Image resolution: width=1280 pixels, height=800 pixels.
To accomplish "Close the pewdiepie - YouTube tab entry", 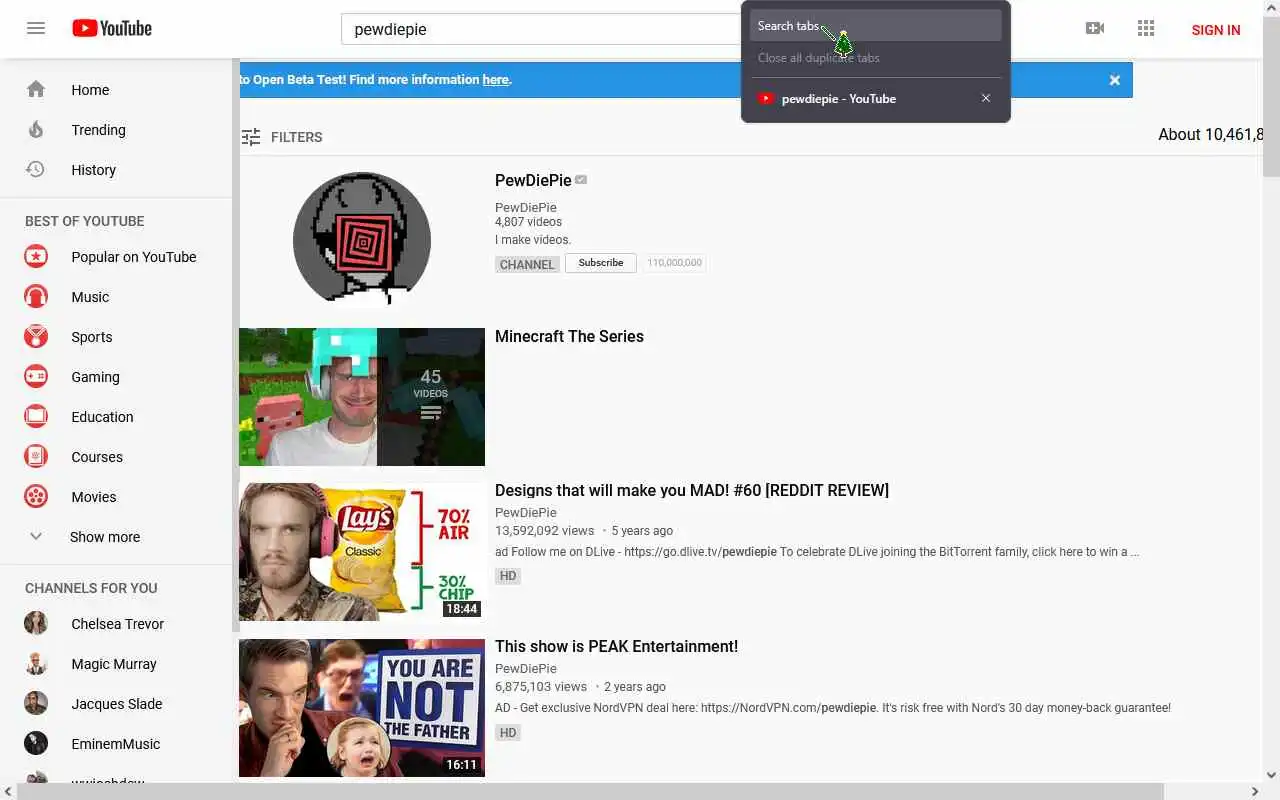I will [x=986, y=98].
